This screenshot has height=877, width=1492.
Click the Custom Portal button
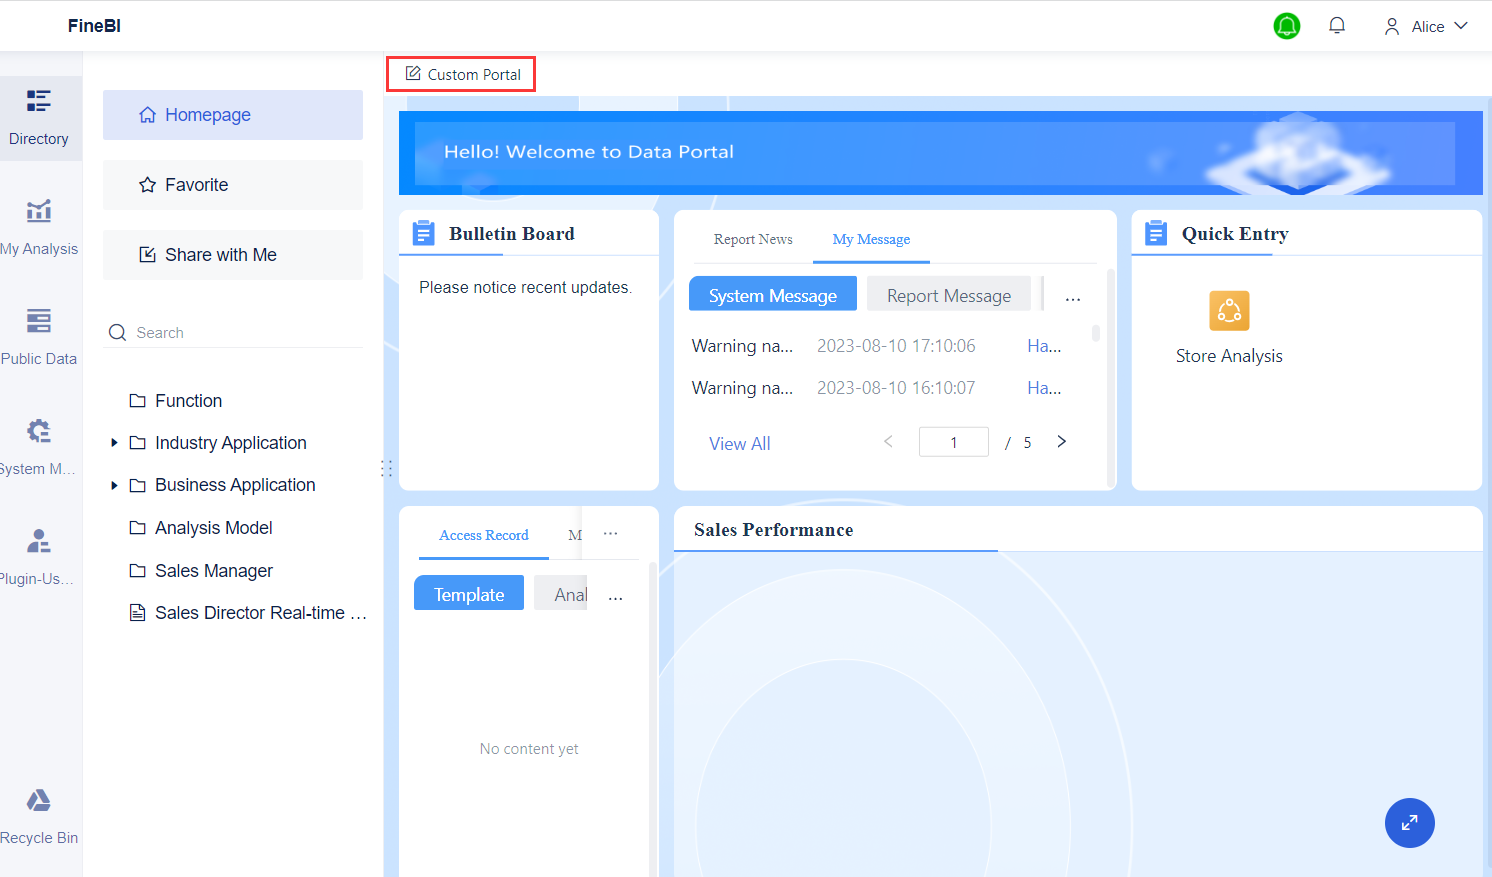461,74
